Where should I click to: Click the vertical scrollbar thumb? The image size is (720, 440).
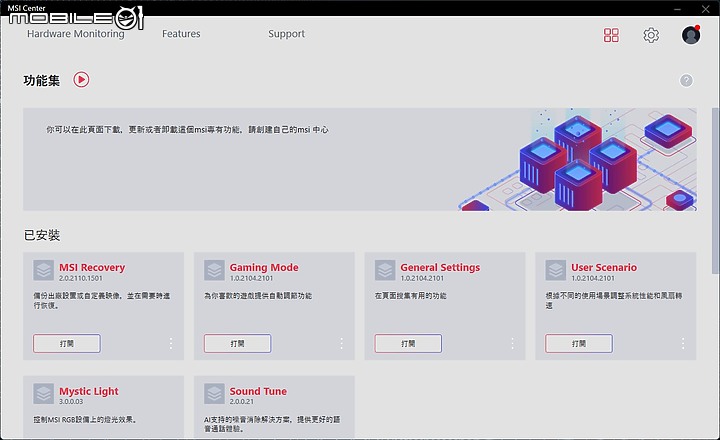(715, 191)
